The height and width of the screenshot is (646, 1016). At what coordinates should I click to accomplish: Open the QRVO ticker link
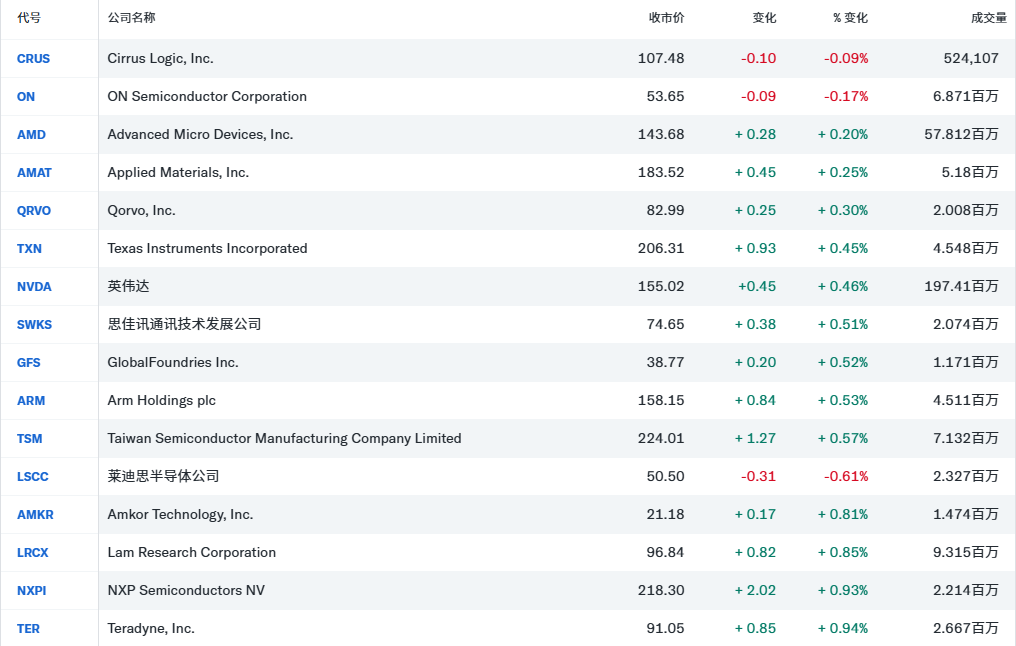[x=34, y=211]
